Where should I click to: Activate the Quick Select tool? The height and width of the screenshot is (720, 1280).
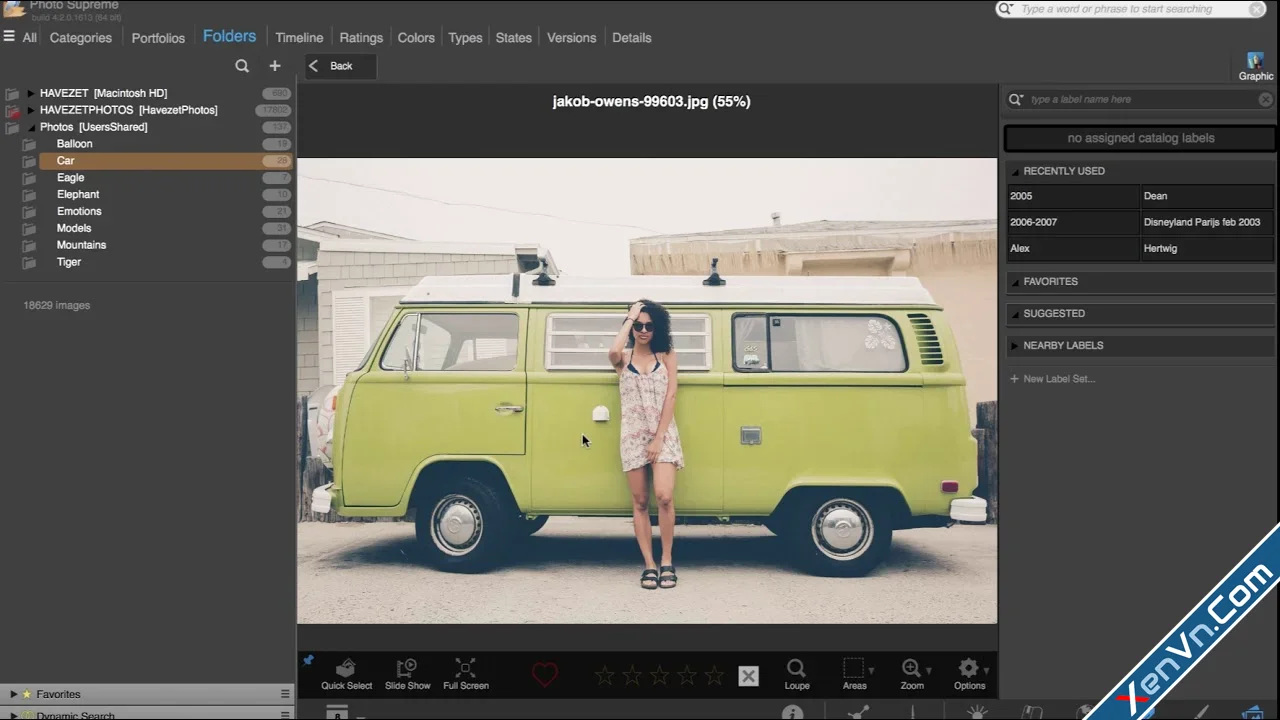pos(346,675)
